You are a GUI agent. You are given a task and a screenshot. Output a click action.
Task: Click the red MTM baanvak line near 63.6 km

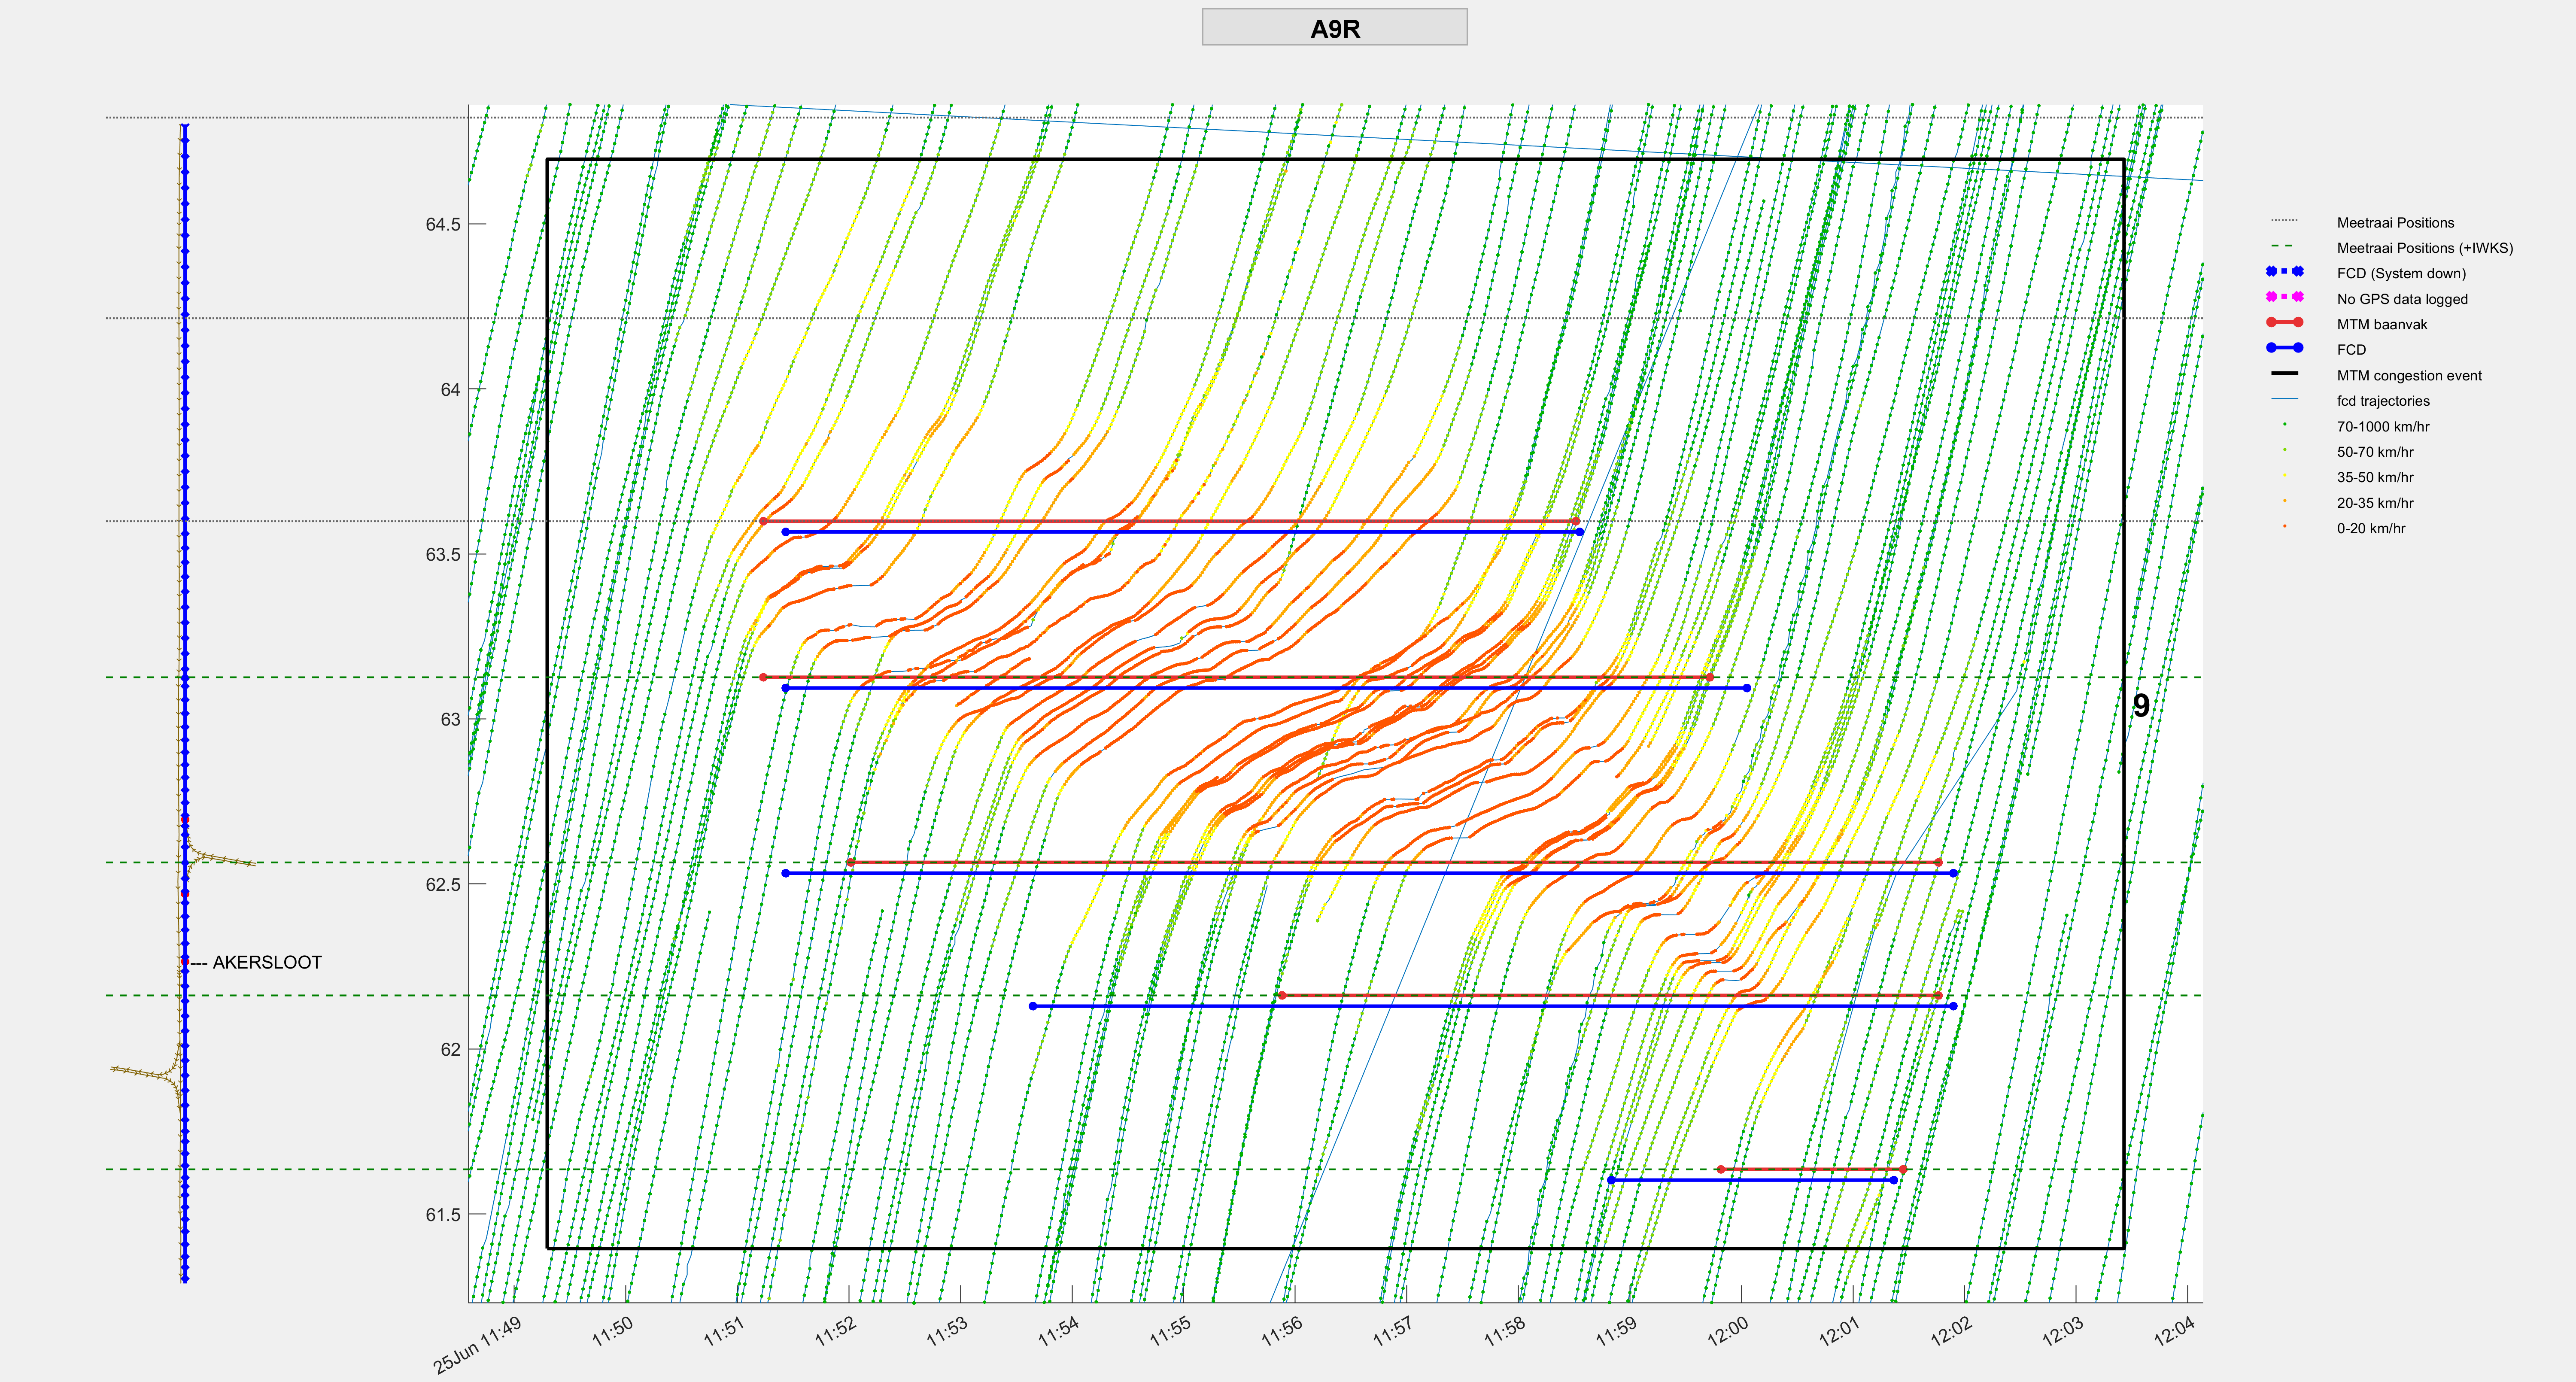[1170, 521]
